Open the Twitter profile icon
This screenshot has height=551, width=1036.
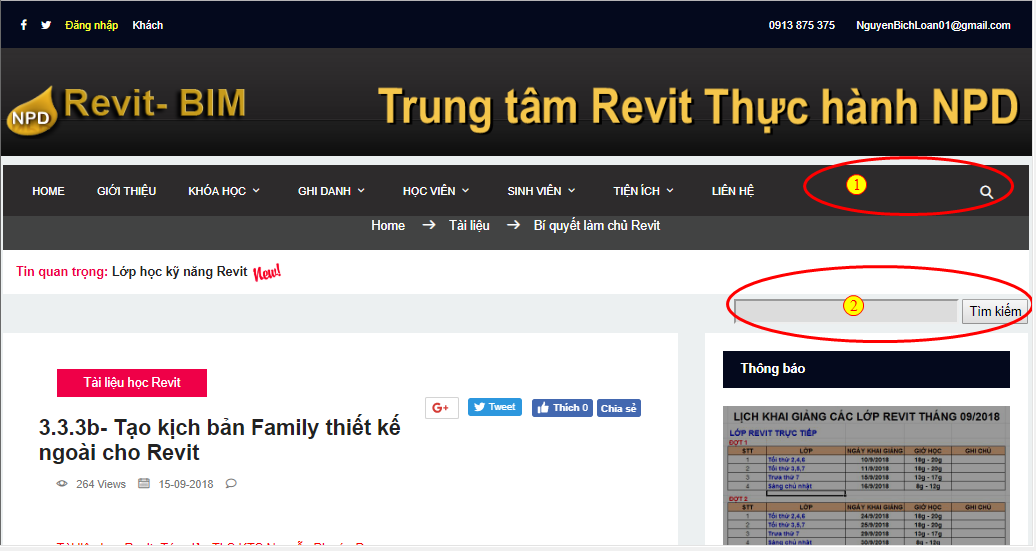tap(46, 25)
